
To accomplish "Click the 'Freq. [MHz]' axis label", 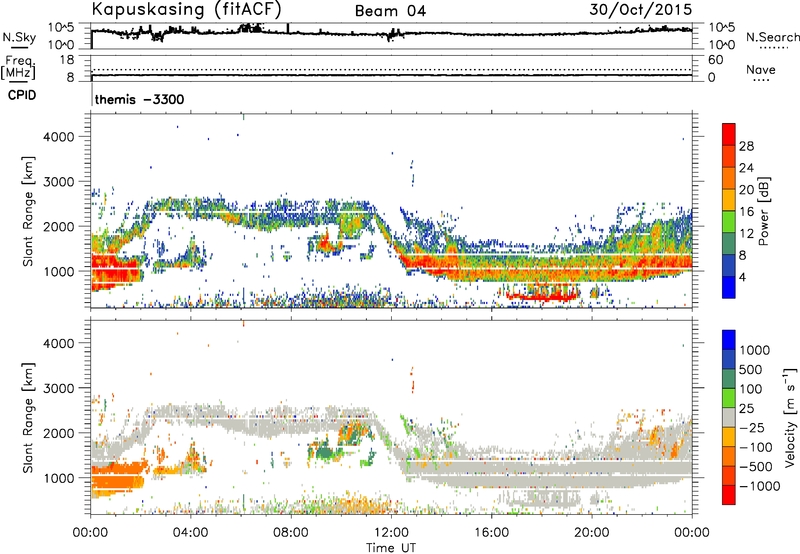I will (19, 67).
